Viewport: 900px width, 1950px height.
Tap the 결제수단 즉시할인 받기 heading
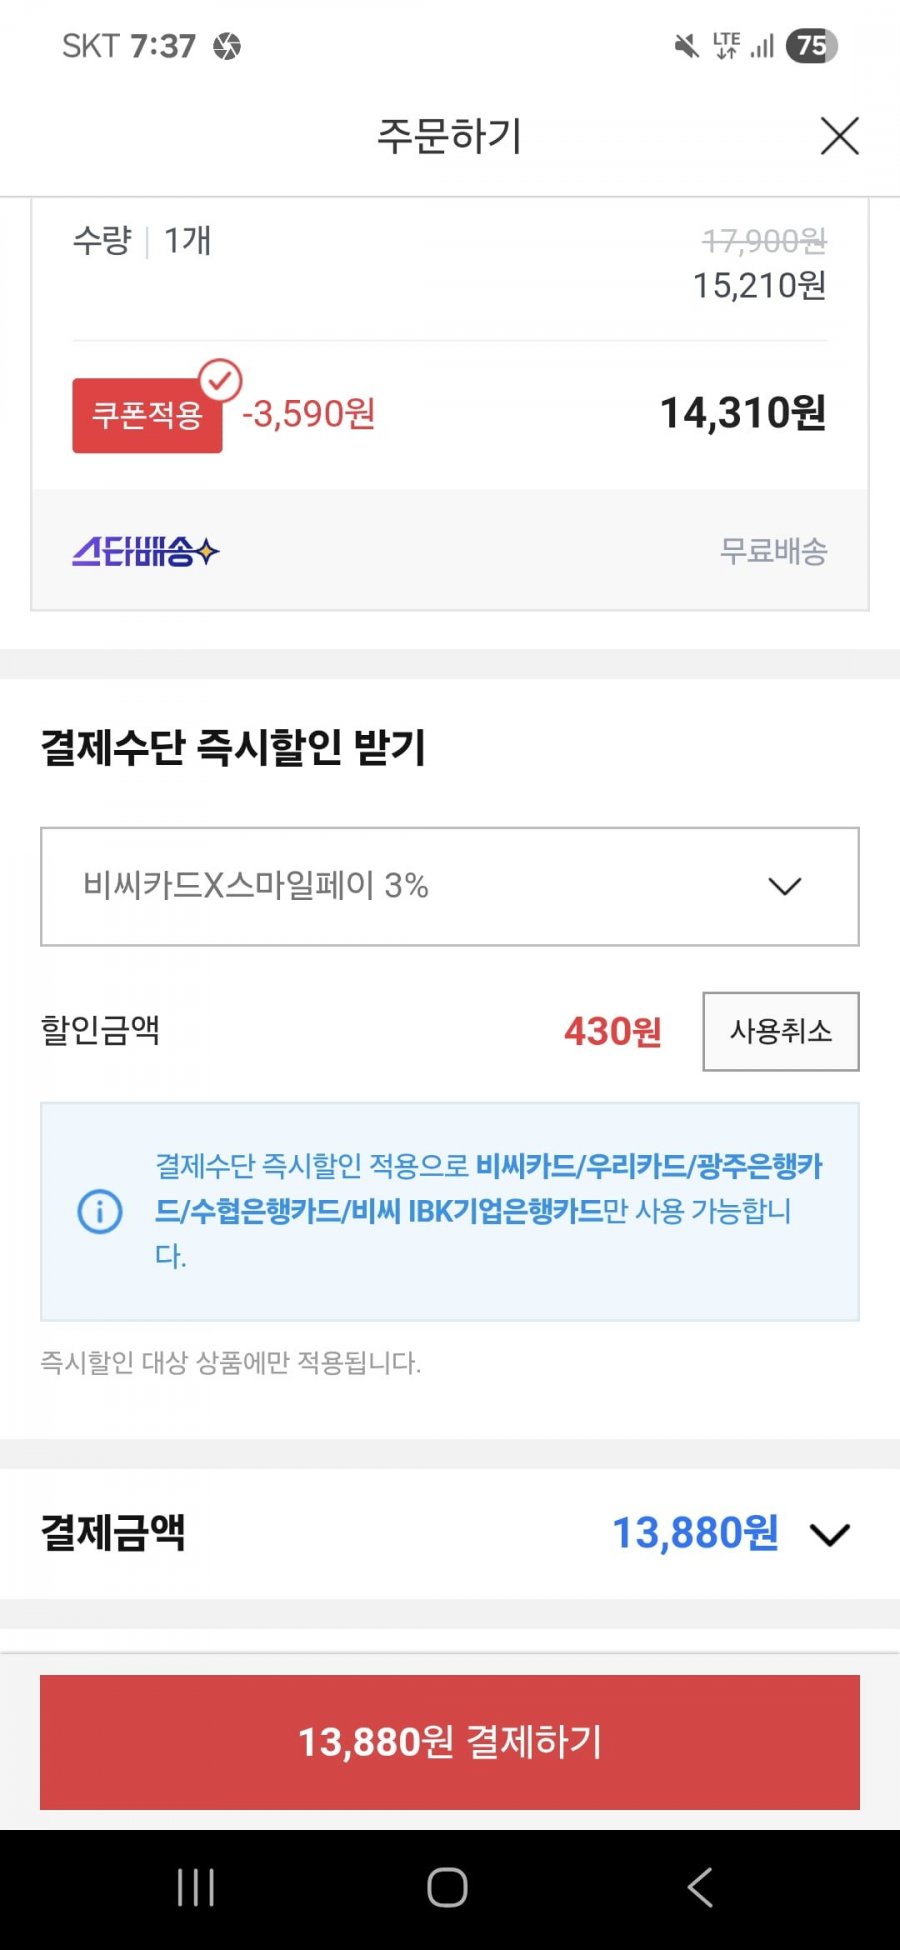click(x=233, y=747)
